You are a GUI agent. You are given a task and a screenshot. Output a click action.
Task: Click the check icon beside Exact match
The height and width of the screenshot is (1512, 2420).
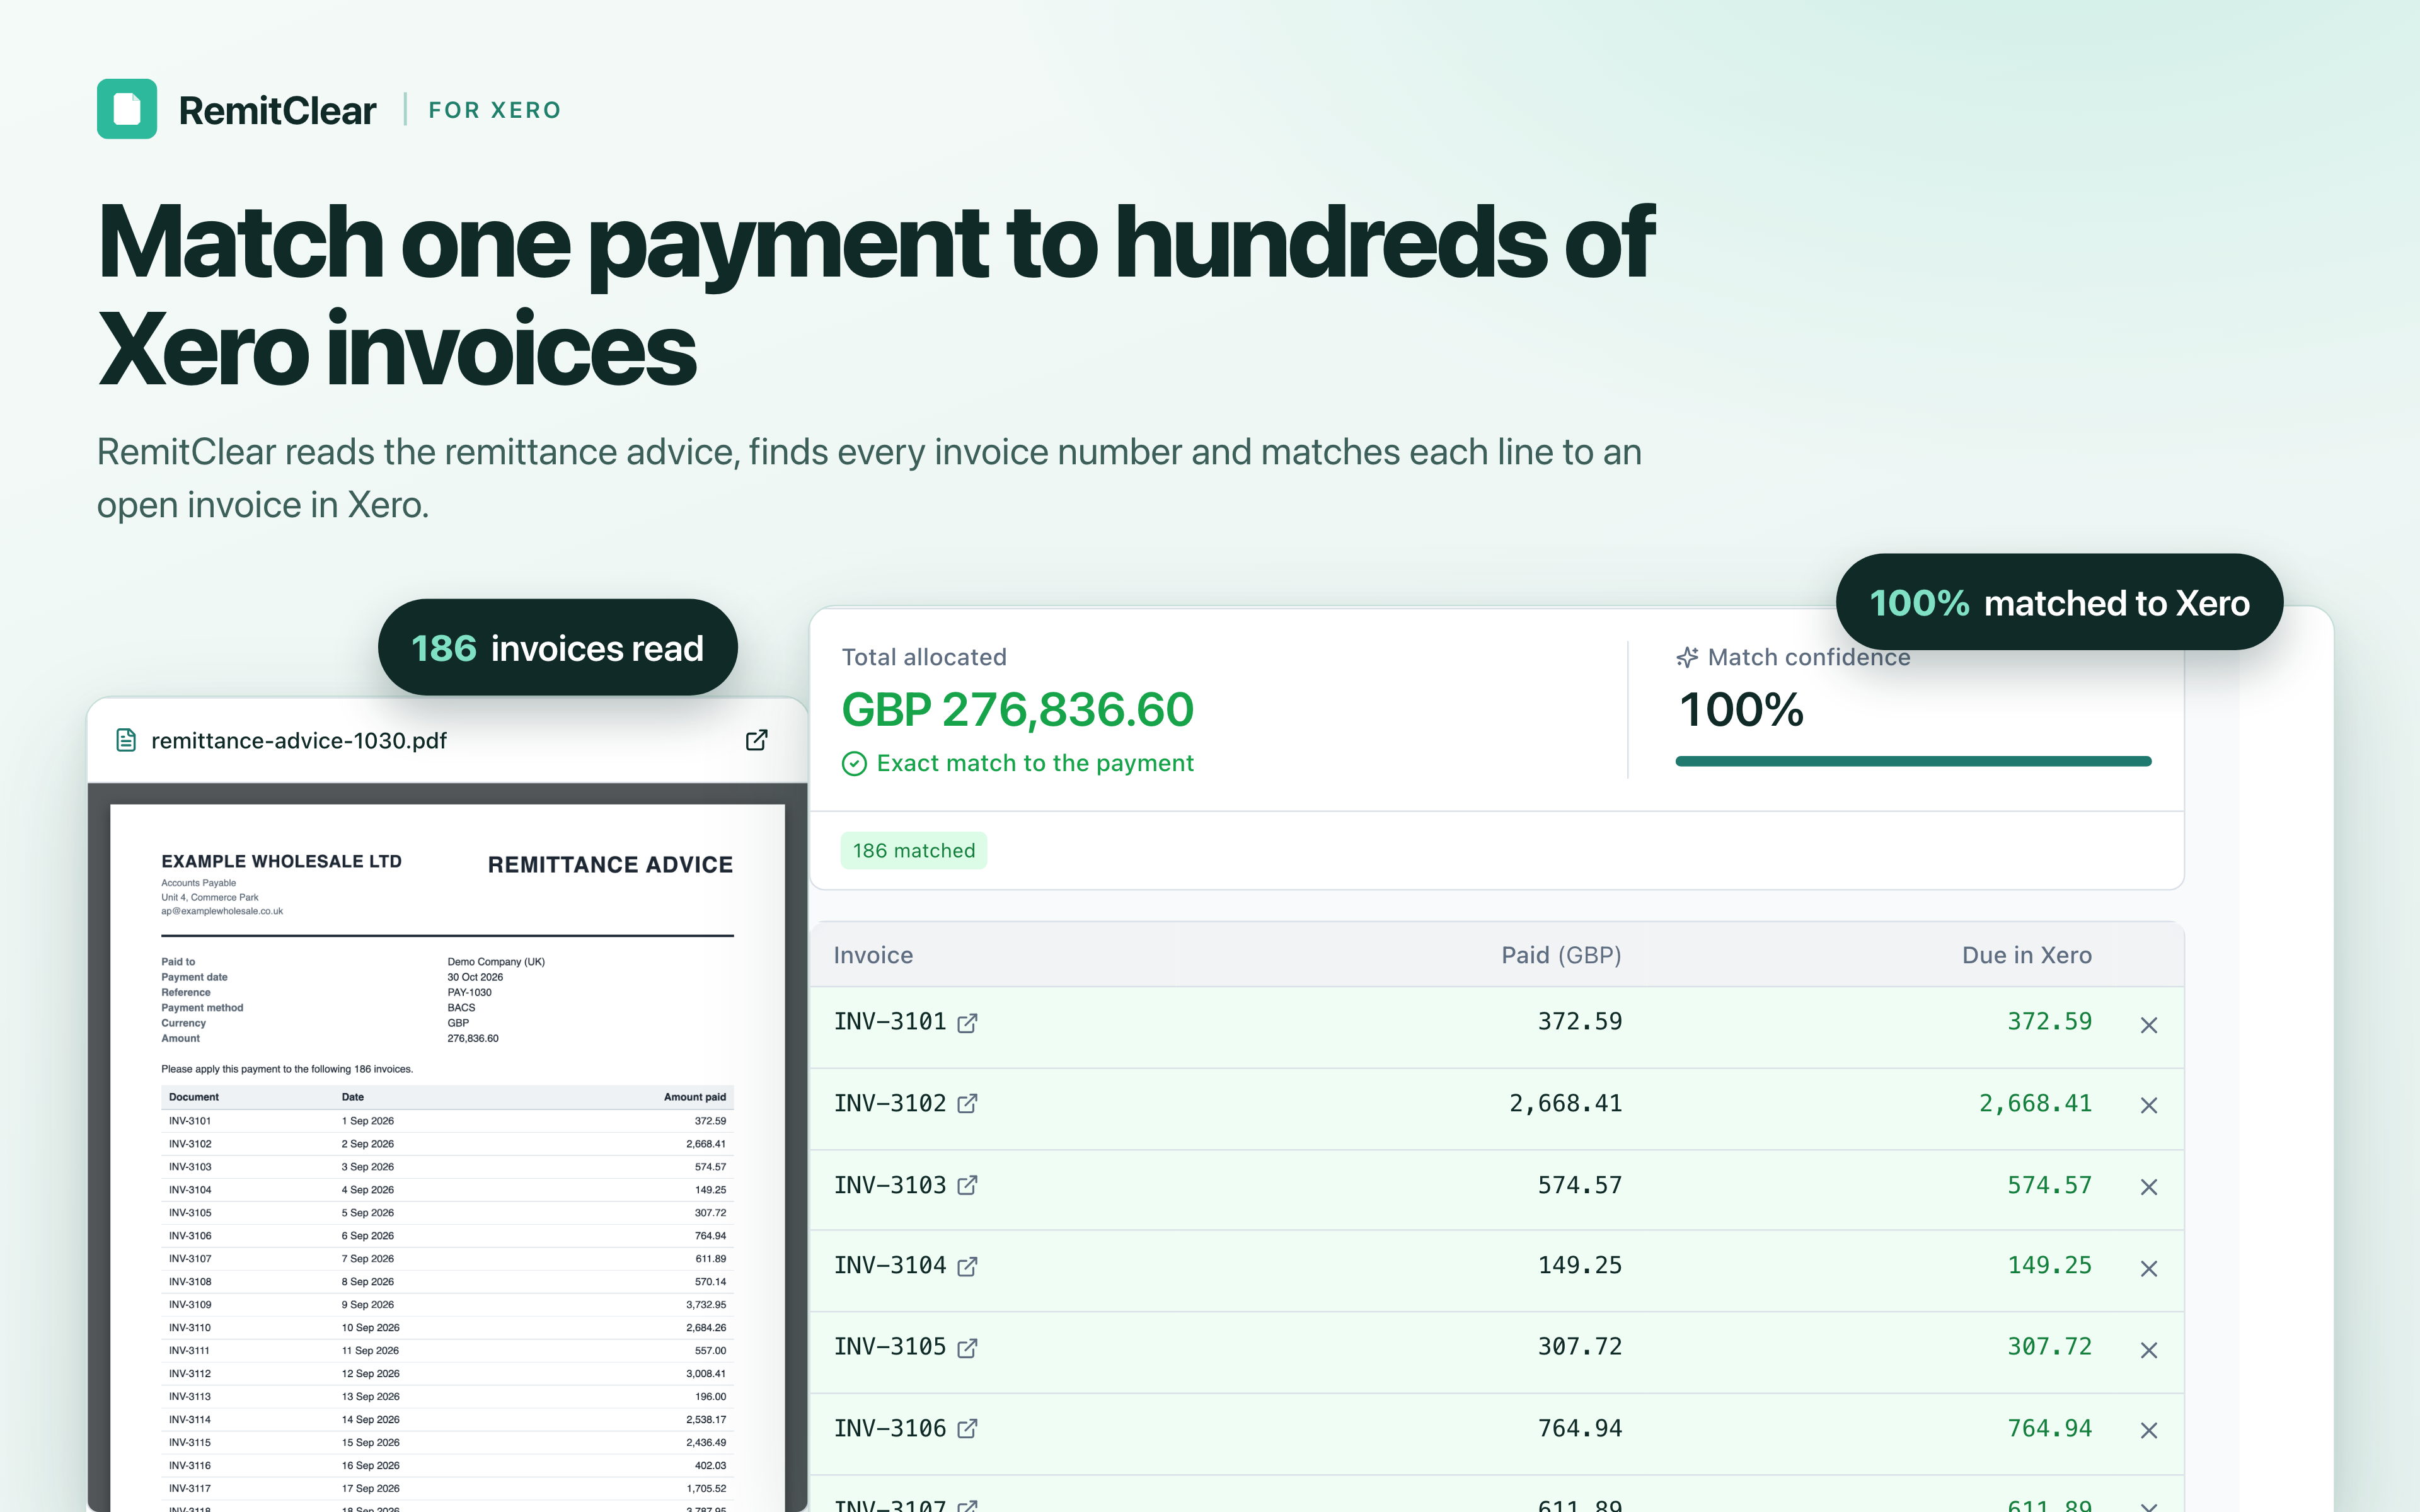tap(854, 764)
